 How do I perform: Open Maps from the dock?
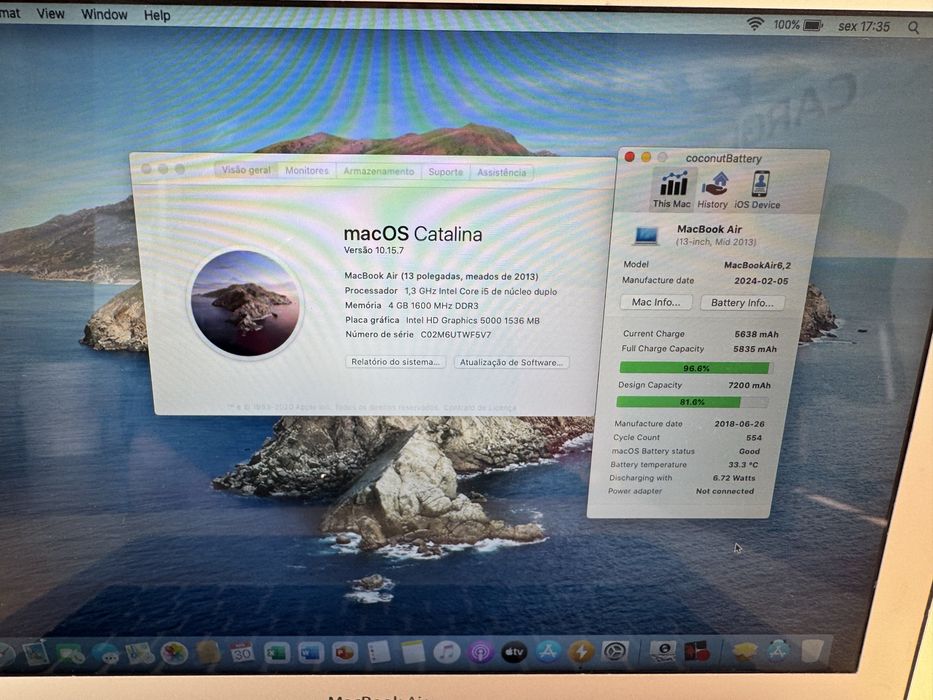click(x=140, y=654)
